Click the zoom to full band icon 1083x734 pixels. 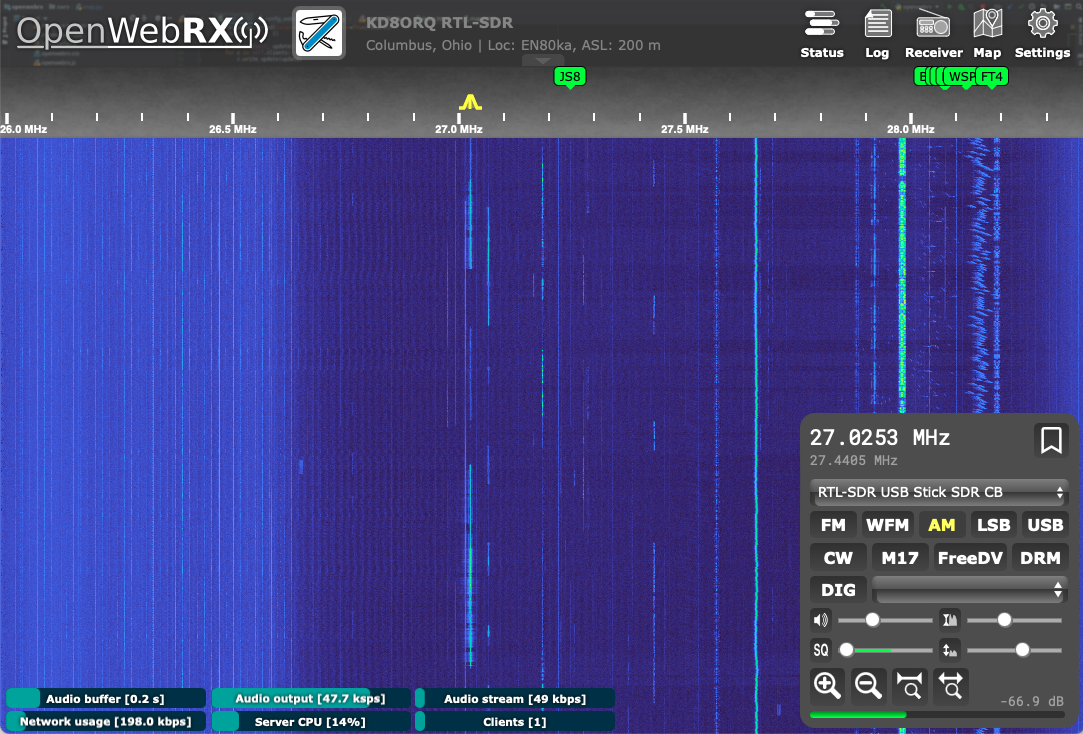point(950,685)
